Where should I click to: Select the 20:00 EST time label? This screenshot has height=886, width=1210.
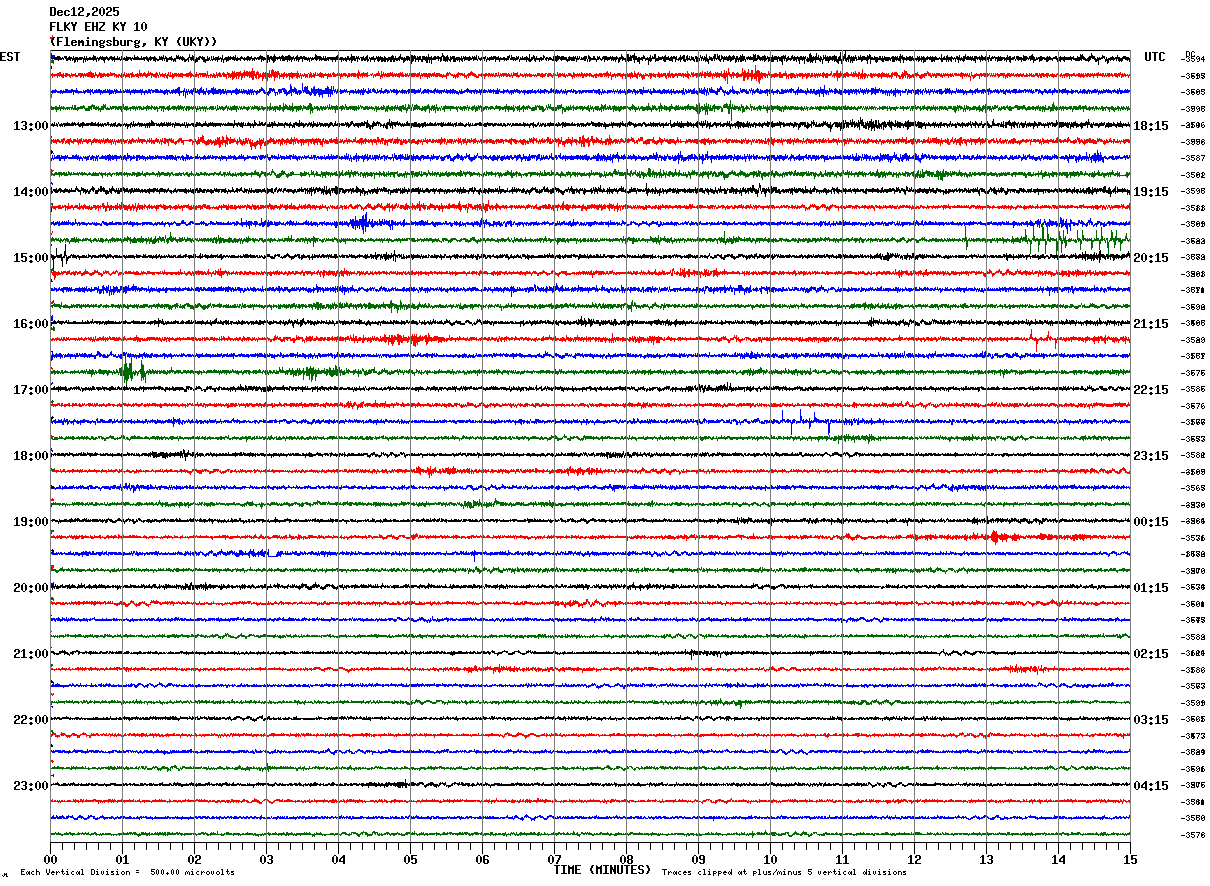[x=31, y=588]
